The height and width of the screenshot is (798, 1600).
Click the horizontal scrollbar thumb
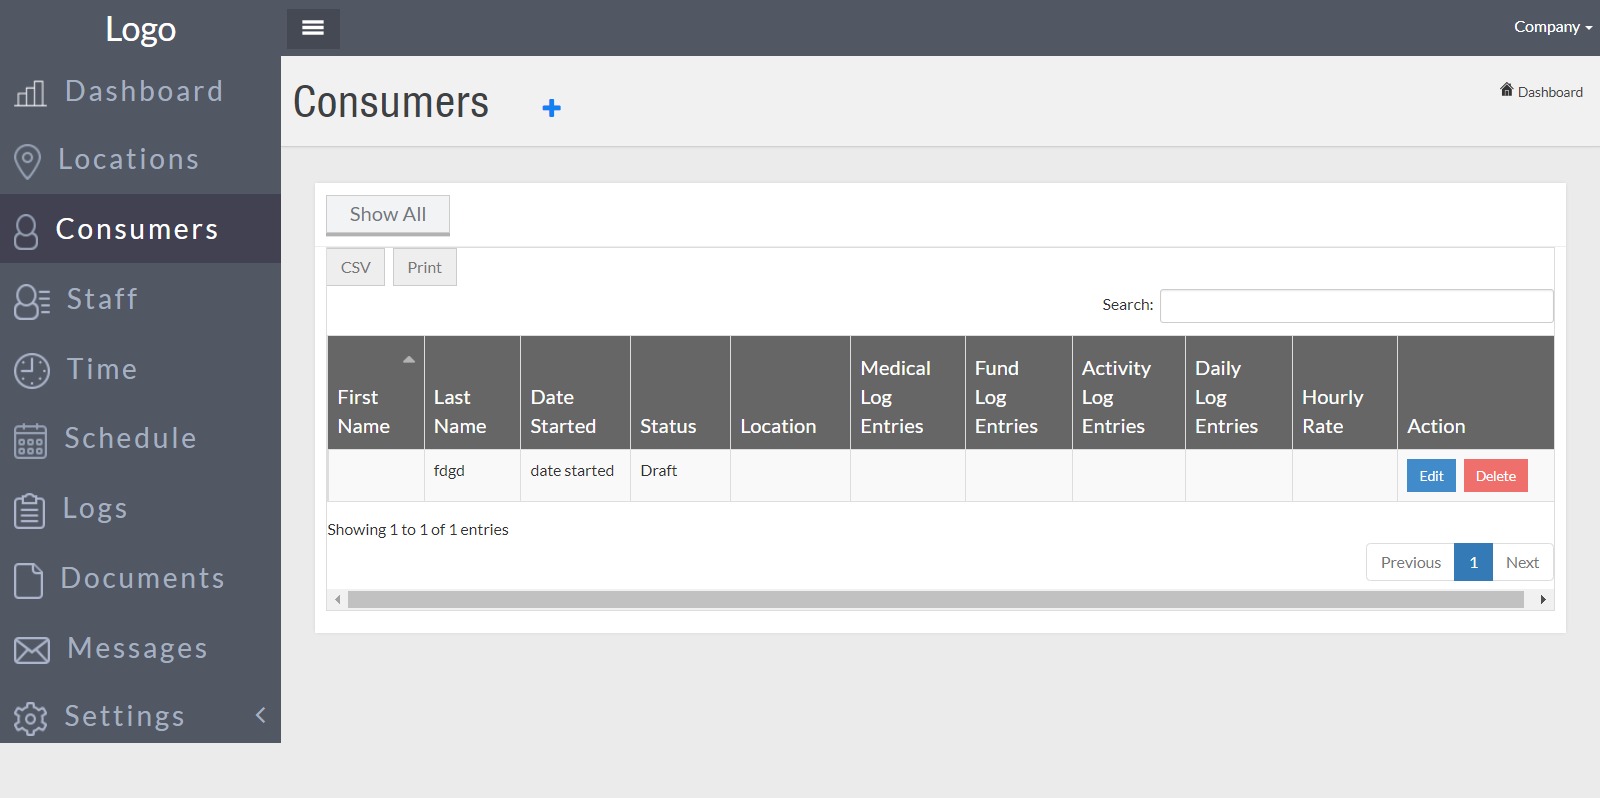[x=936, y=600]
